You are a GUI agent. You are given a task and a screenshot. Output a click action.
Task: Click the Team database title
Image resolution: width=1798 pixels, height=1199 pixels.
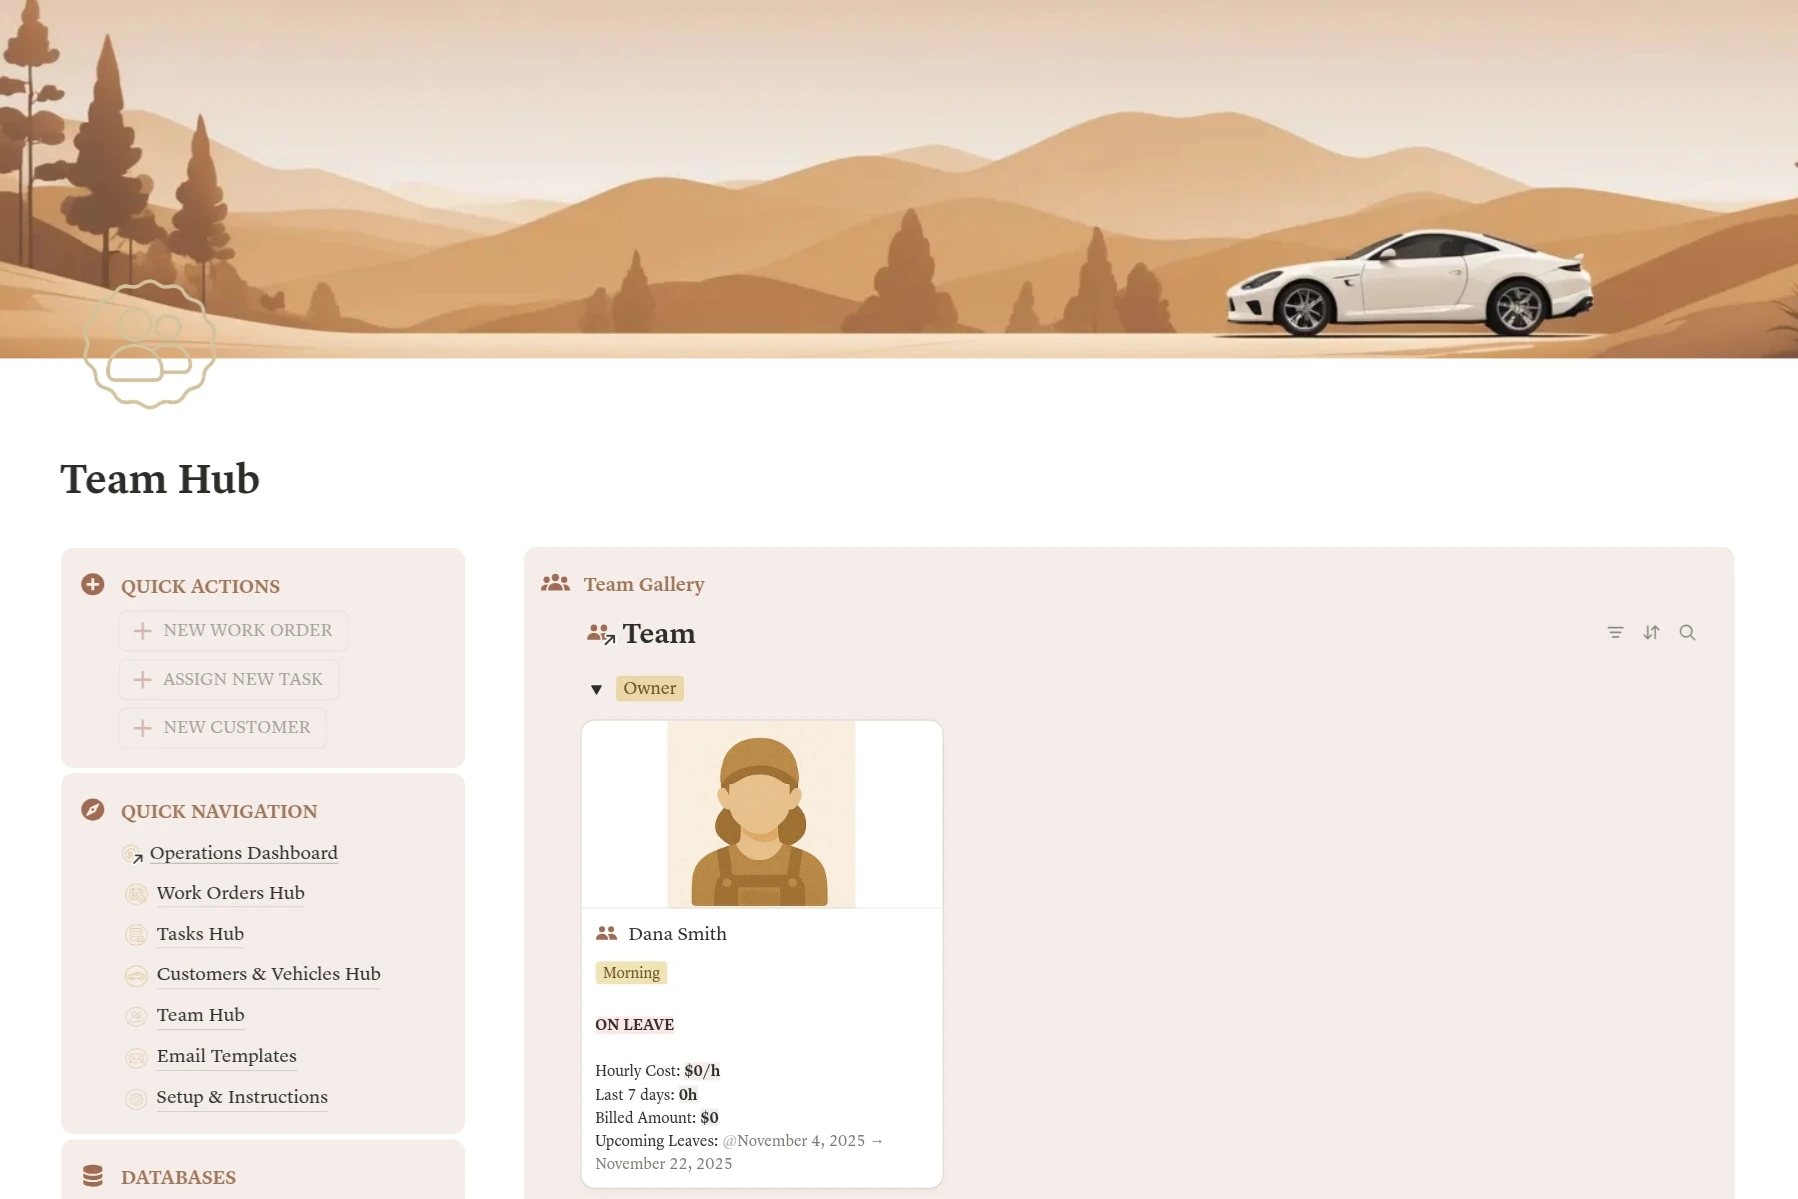click(658, 634)
